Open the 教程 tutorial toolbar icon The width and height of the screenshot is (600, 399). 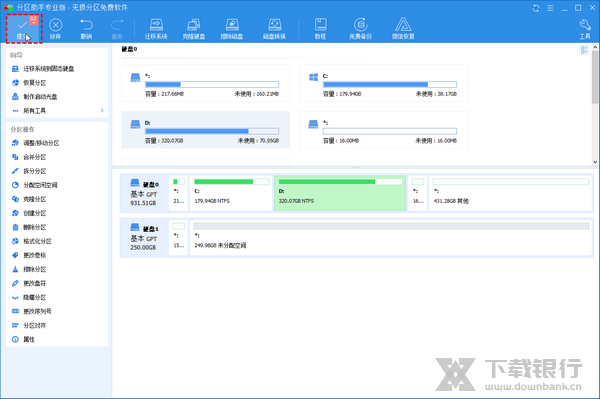point(320,29)
